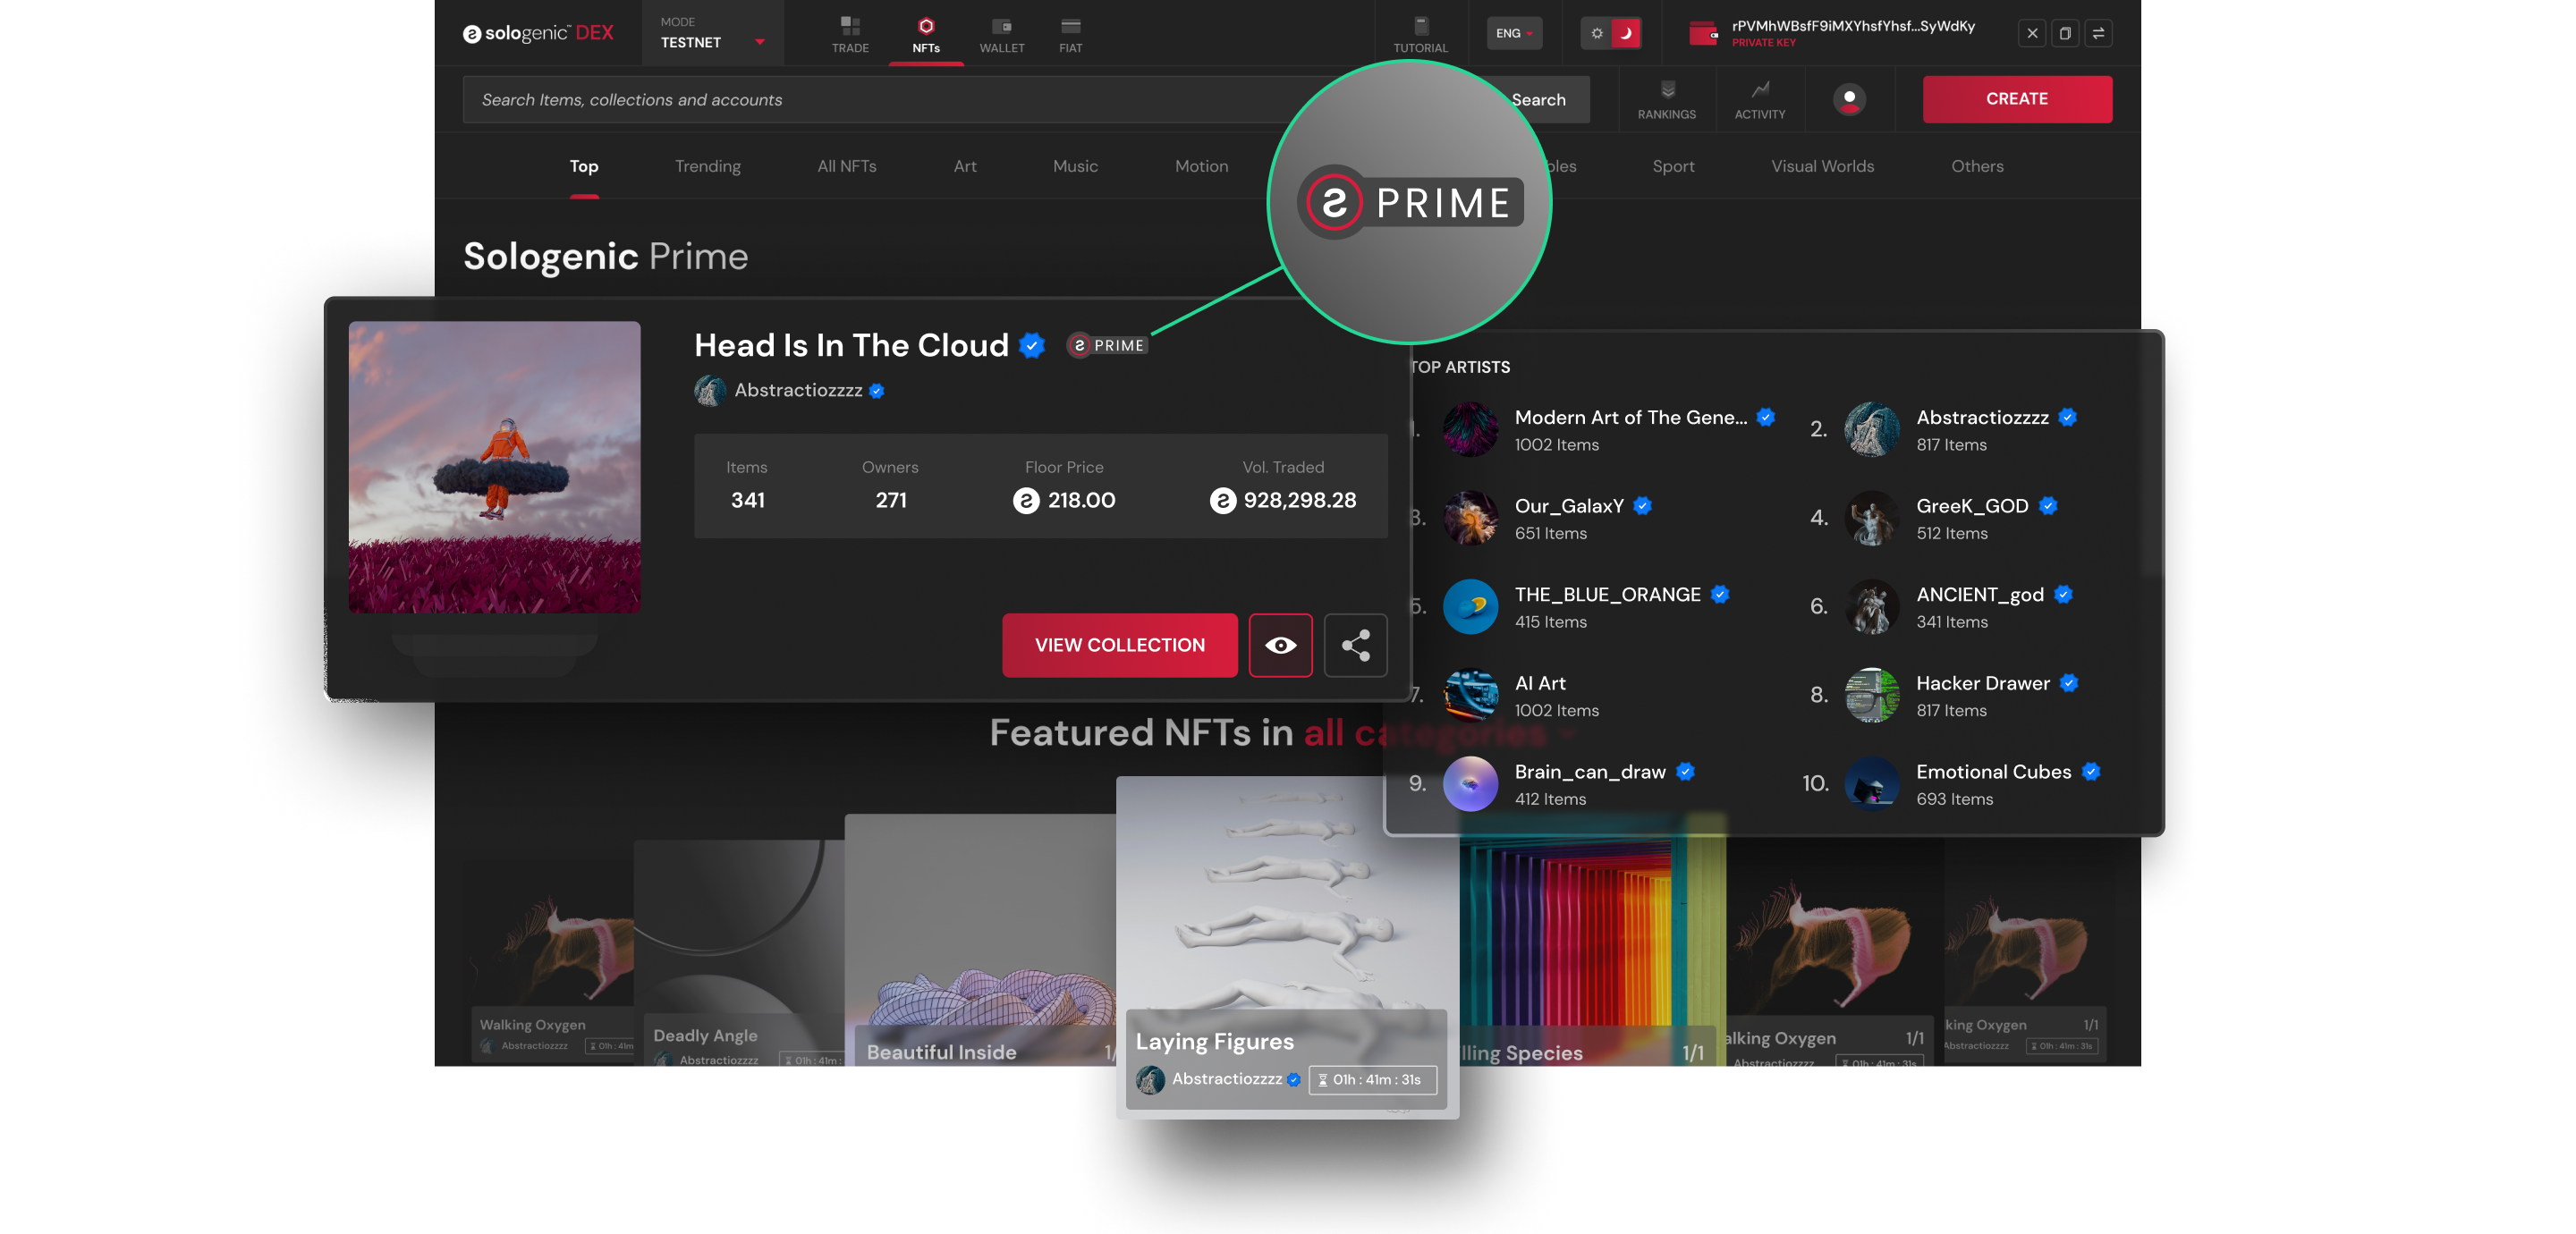This screenshot has height=1234, width=2576.
Task: Open the user profile avatar icon
Action: (x=1849, y=99)
